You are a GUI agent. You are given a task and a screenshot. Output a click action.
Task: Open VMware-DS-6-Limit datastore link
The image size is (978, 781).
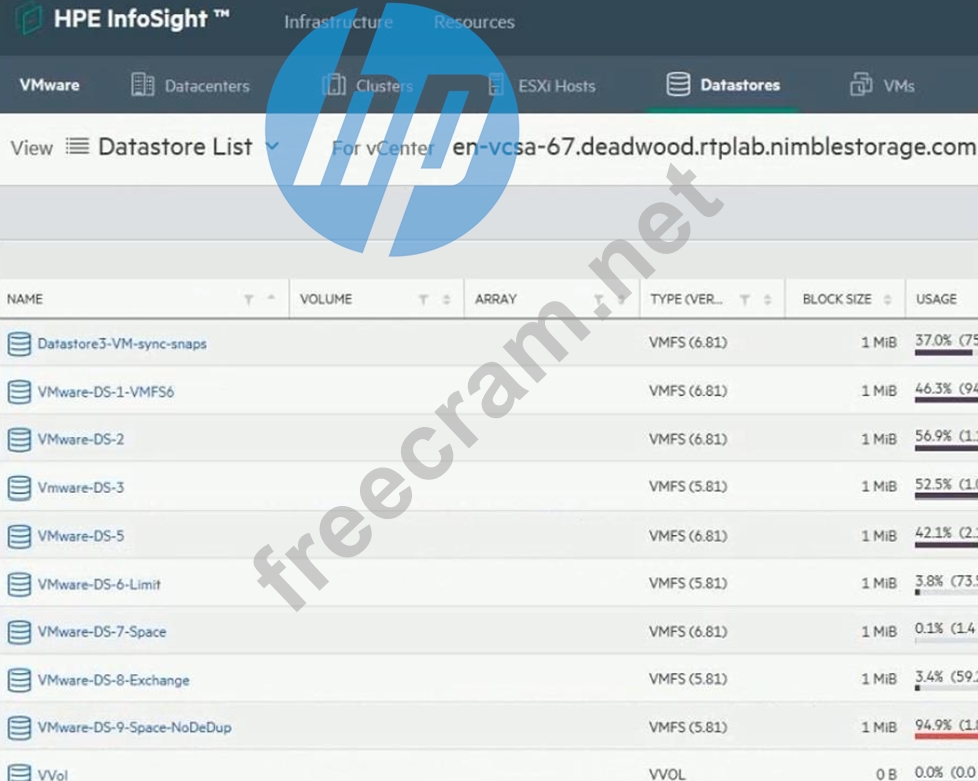[x=99, y=585]
